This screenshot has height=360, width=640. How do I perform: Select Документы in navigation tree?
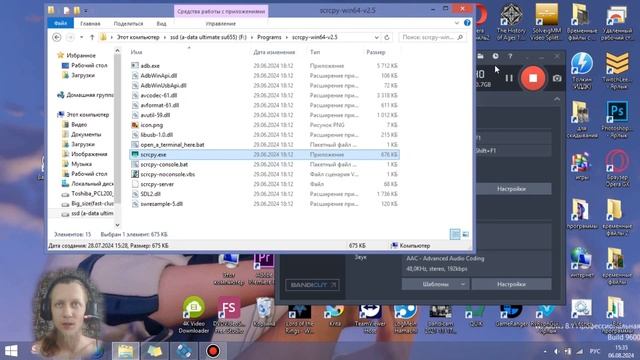coord(86,134)
